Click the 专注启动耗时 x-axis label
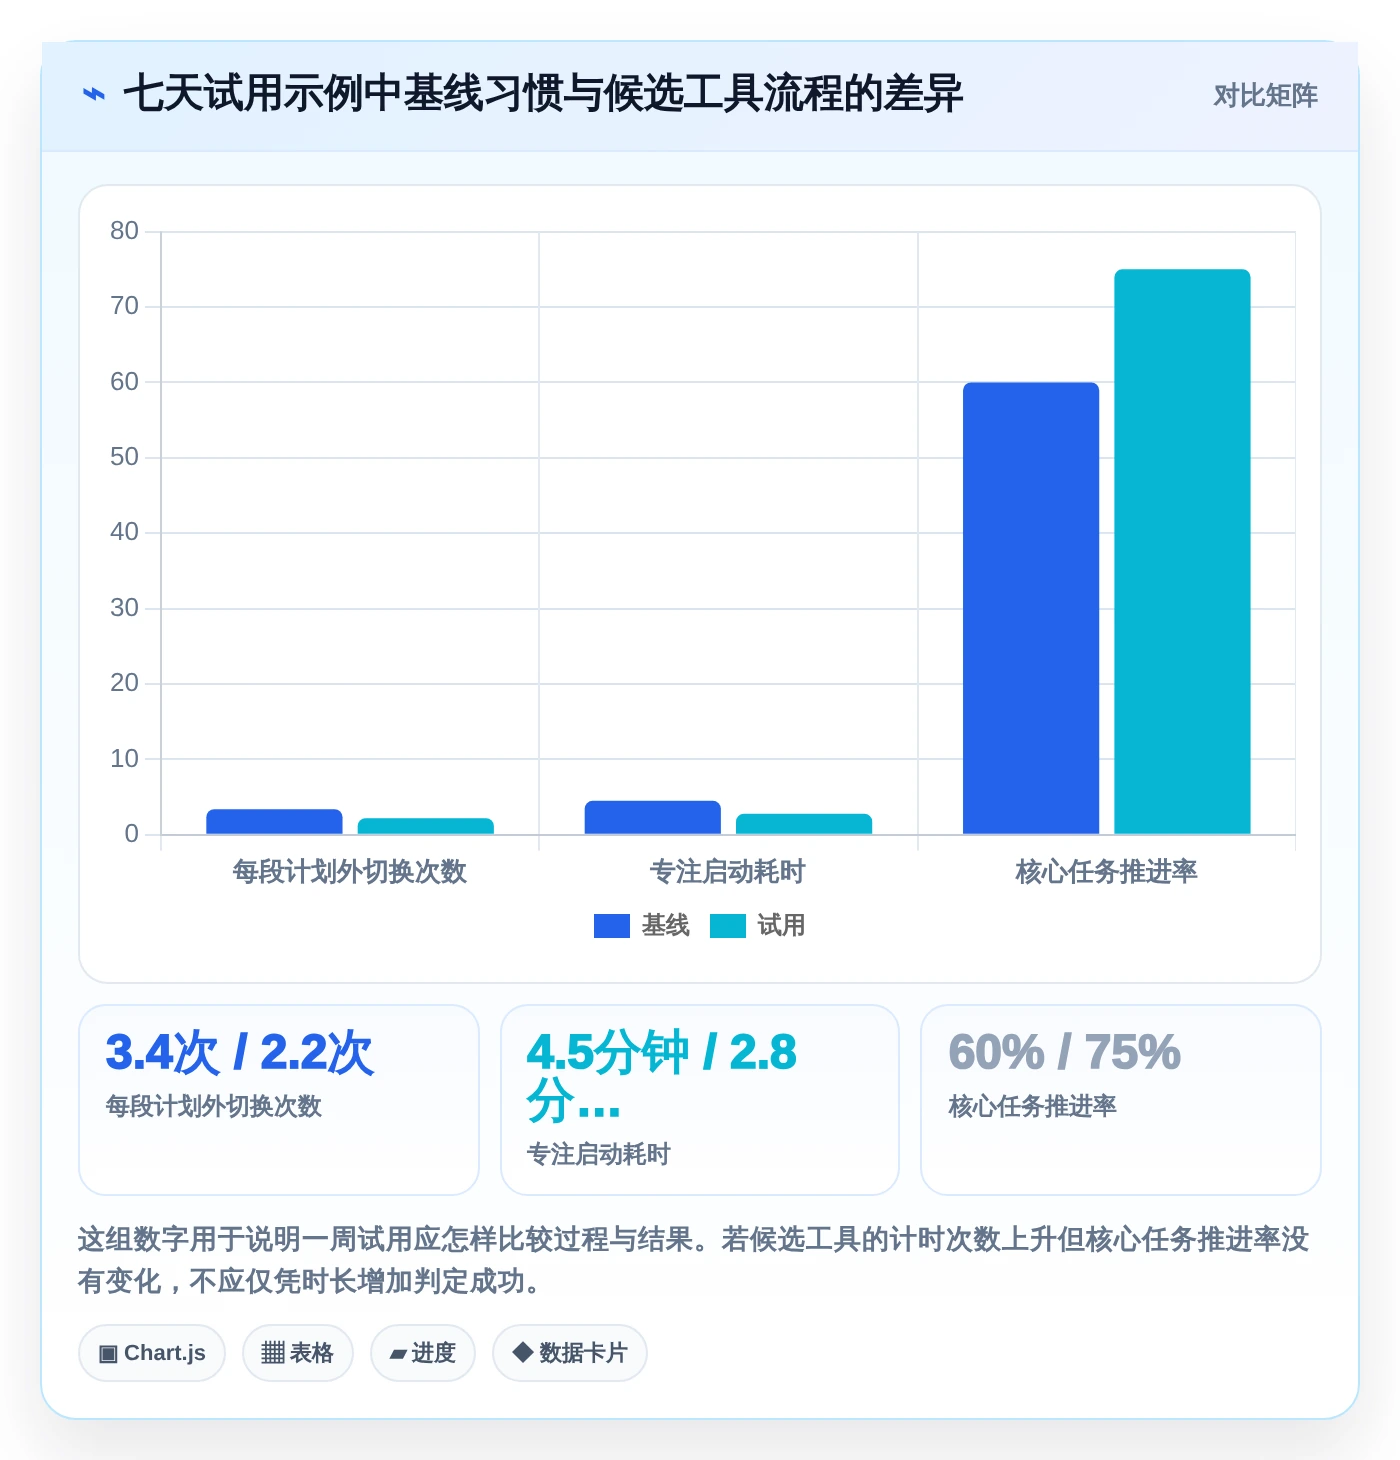This screenshot has height=1460, width=1400. [x=728, y=872]
